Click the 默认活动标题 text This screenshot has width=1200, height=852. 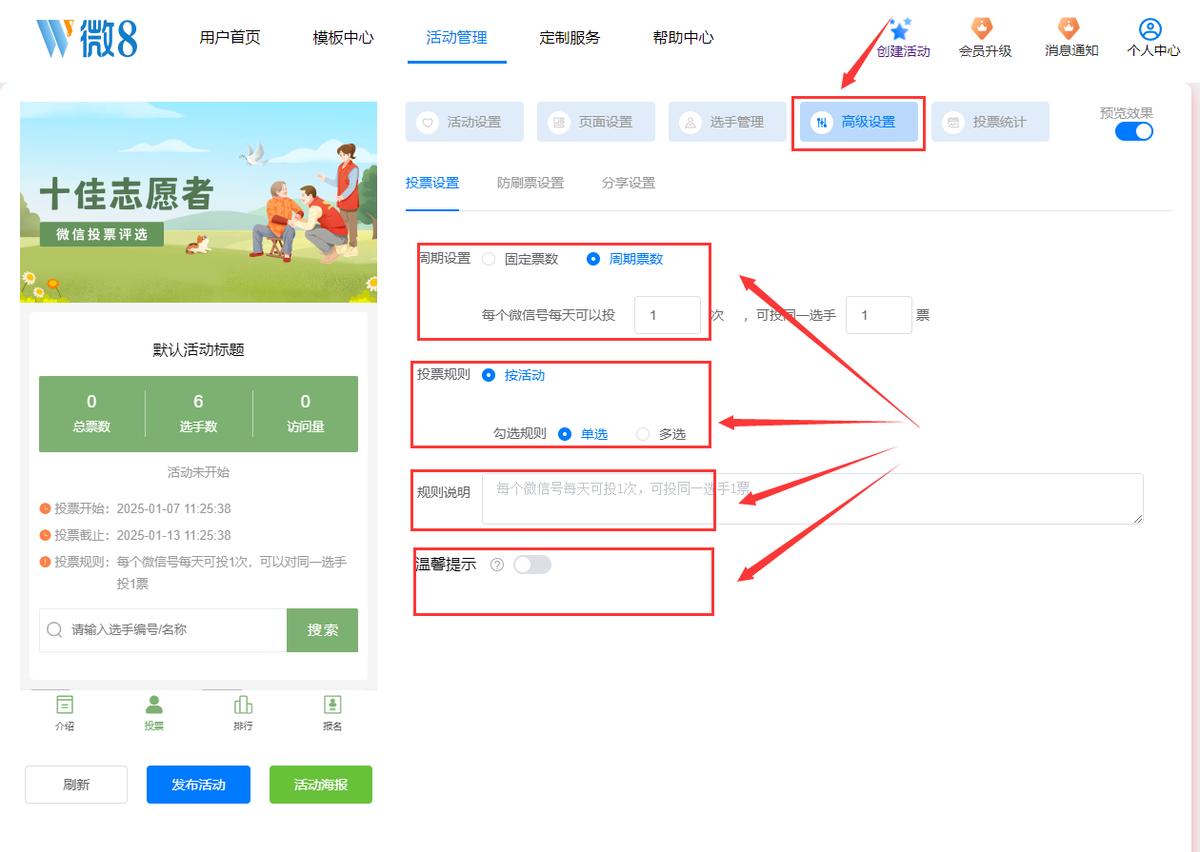(198, 350)
